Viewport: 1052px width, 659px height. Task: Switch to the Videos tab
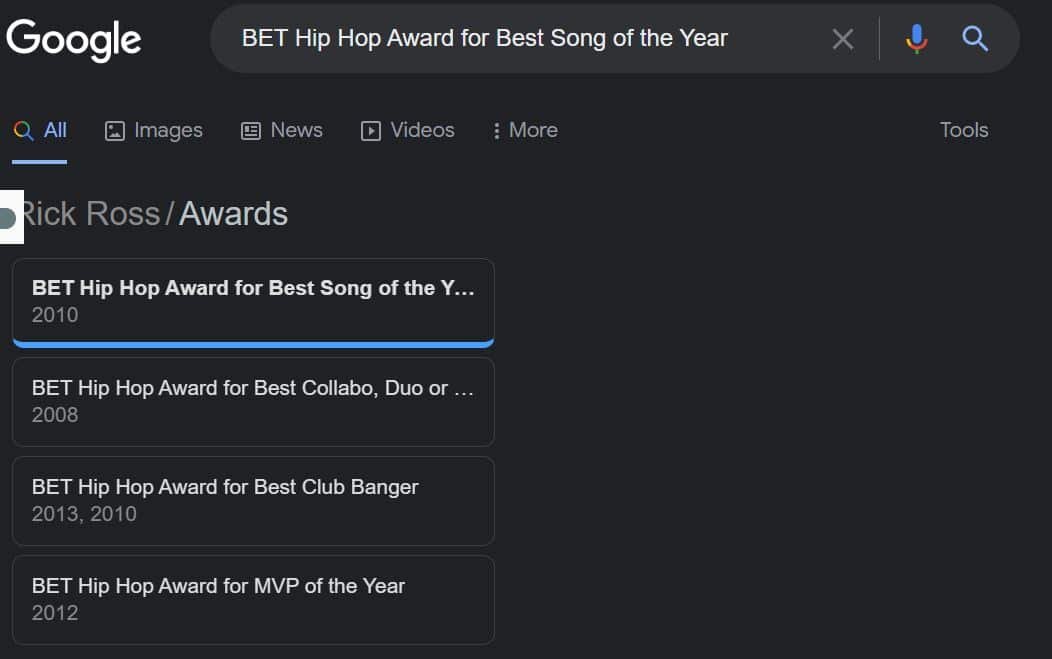(x=407, y=130)
